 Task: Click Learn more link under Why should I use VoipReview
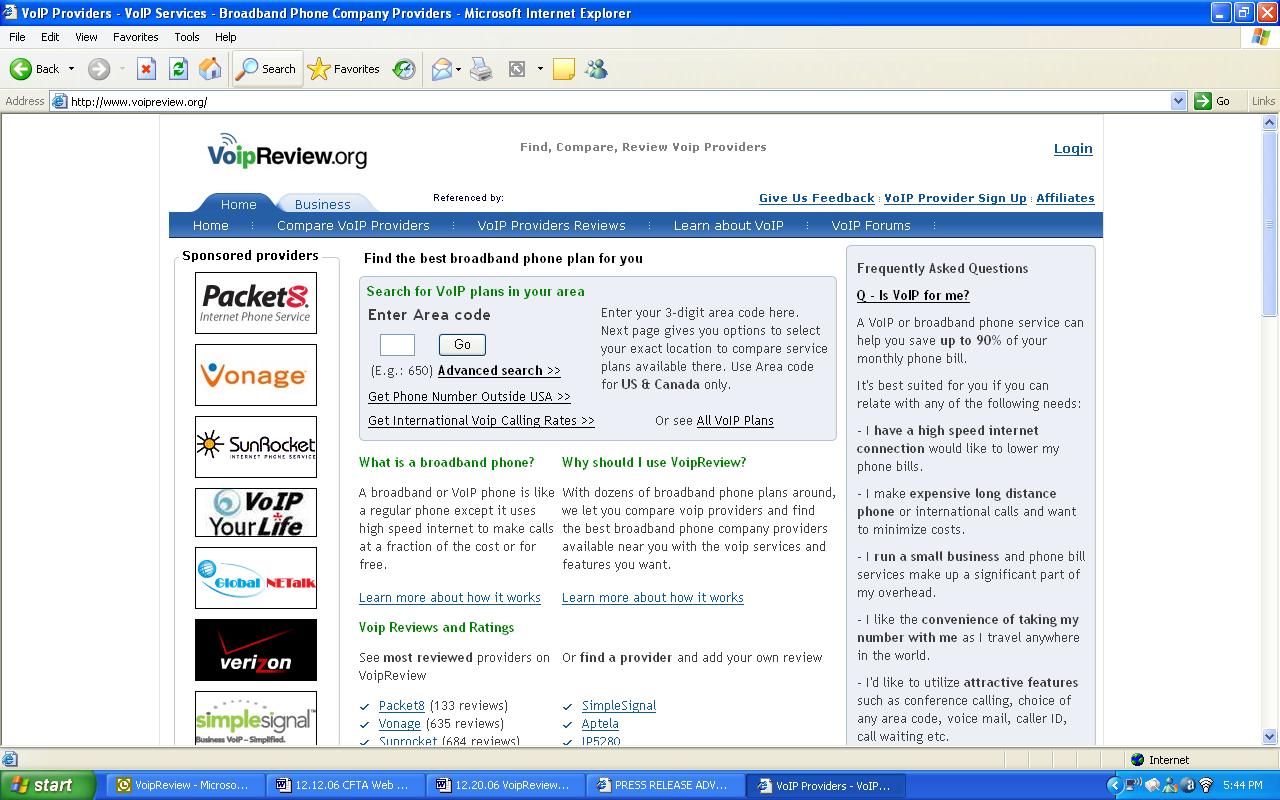tap(653, 598)
